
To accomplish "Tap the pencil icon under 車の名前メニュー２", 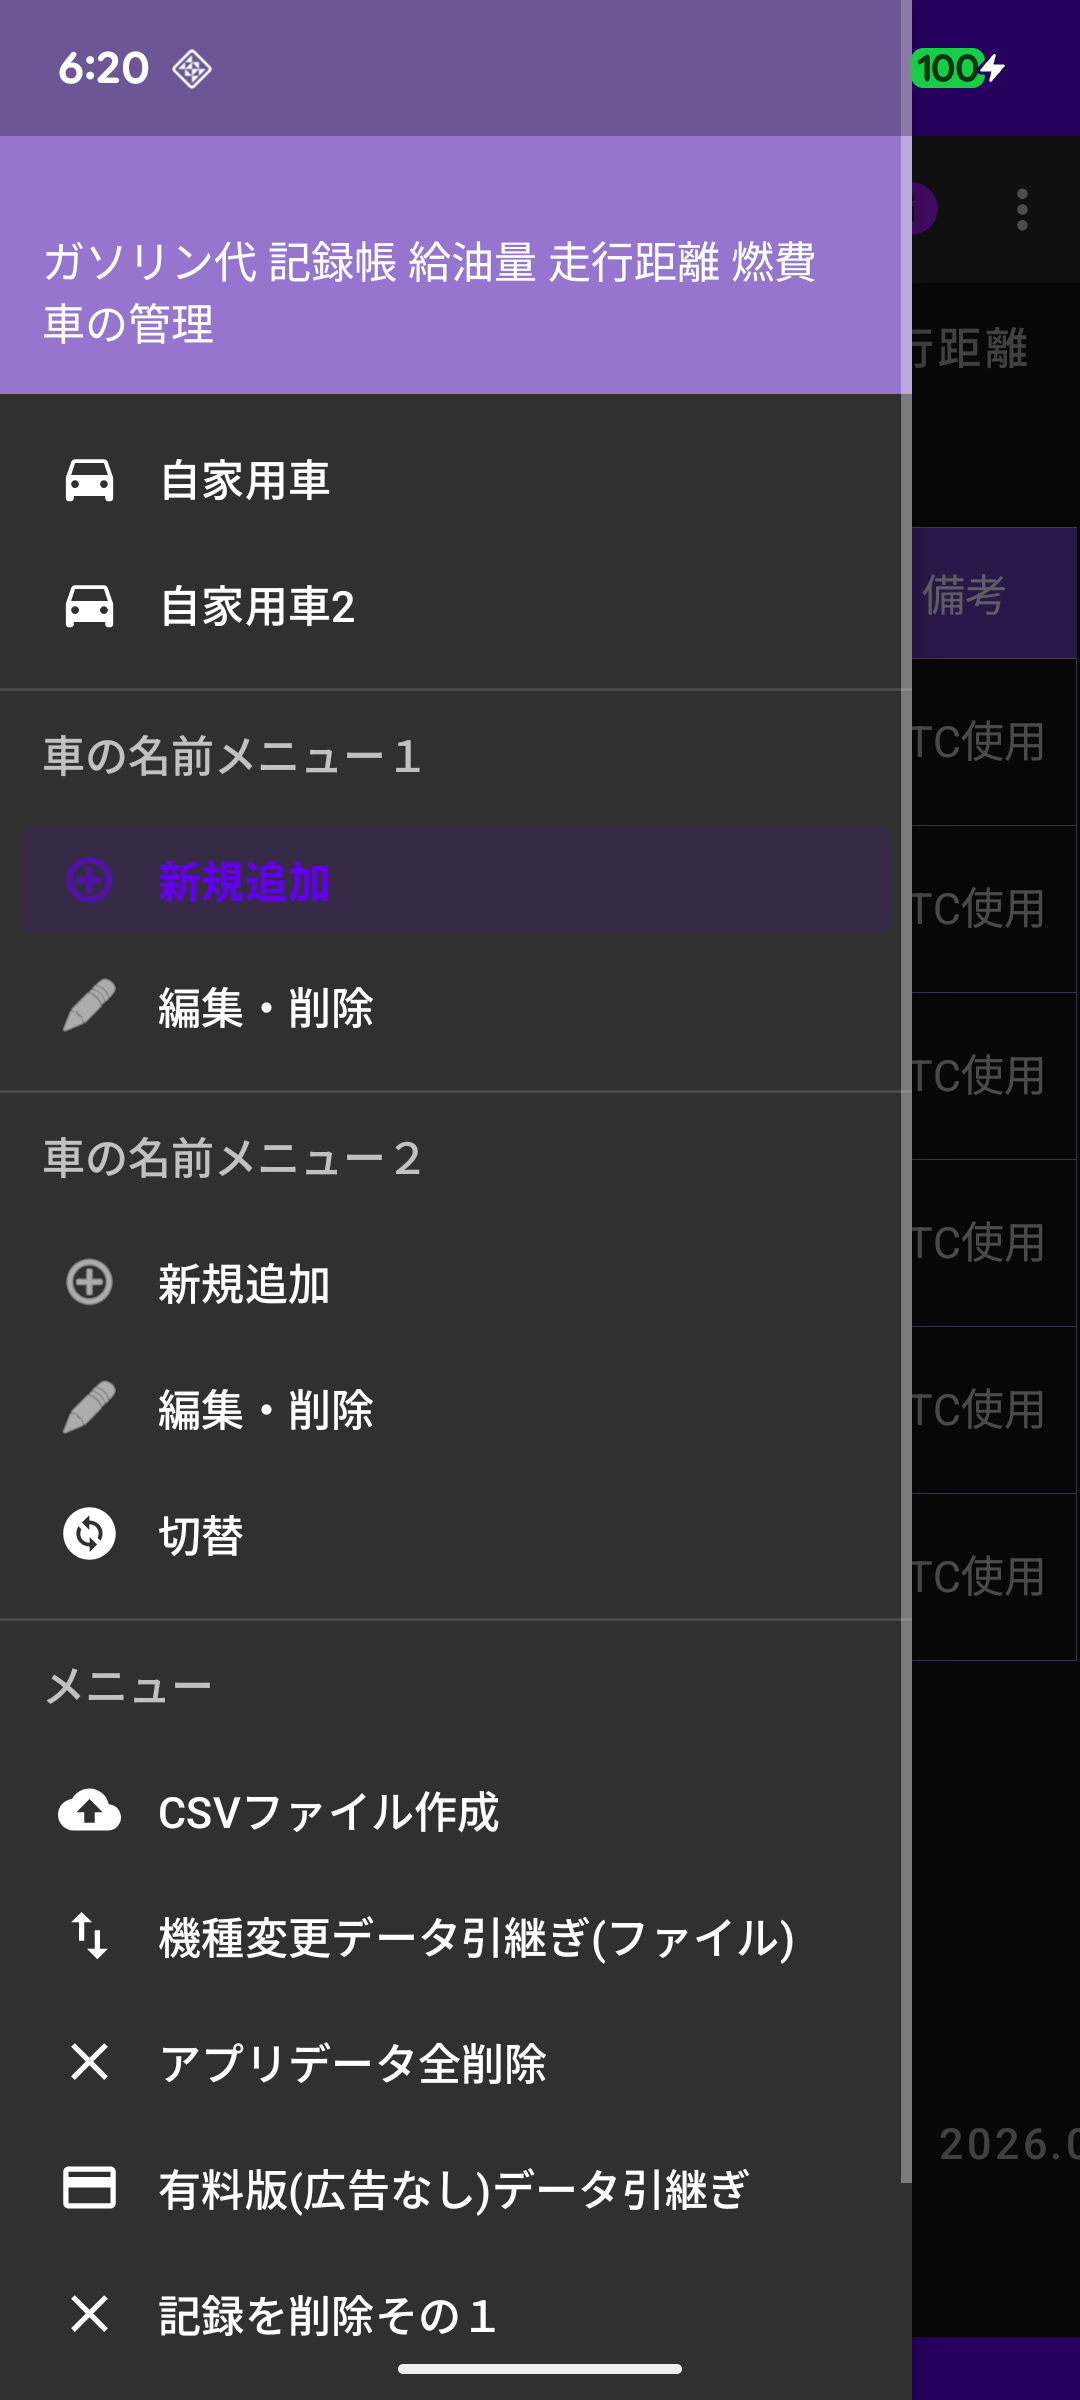I will pyautogui.click(x=89, y=1408).
